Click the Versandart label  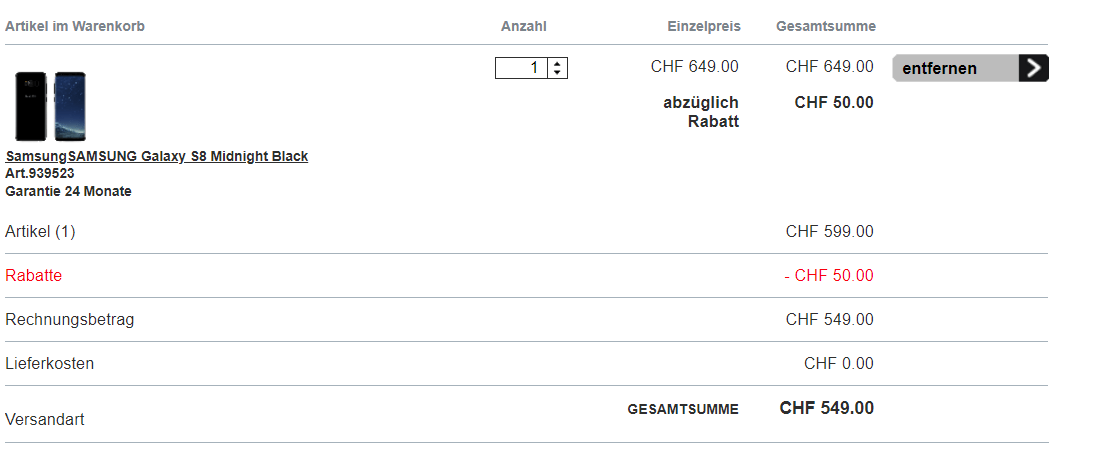pyautogui.click(x=44, y=420)
